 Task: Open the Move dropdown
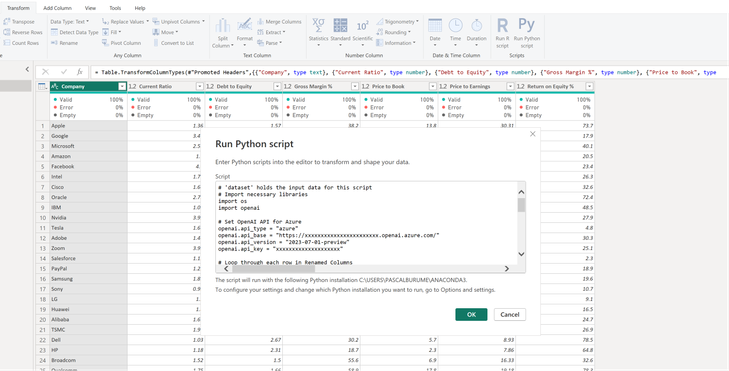pos(165,32)
